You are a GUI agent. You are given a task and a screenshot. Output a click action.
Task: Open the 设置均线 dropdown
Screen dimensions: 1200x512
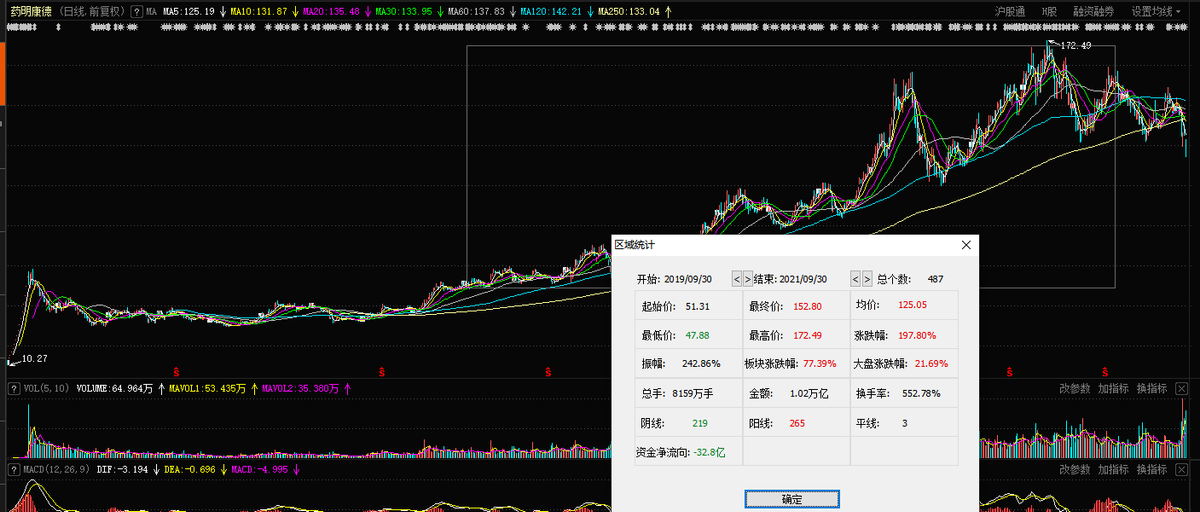[1157, 11]
